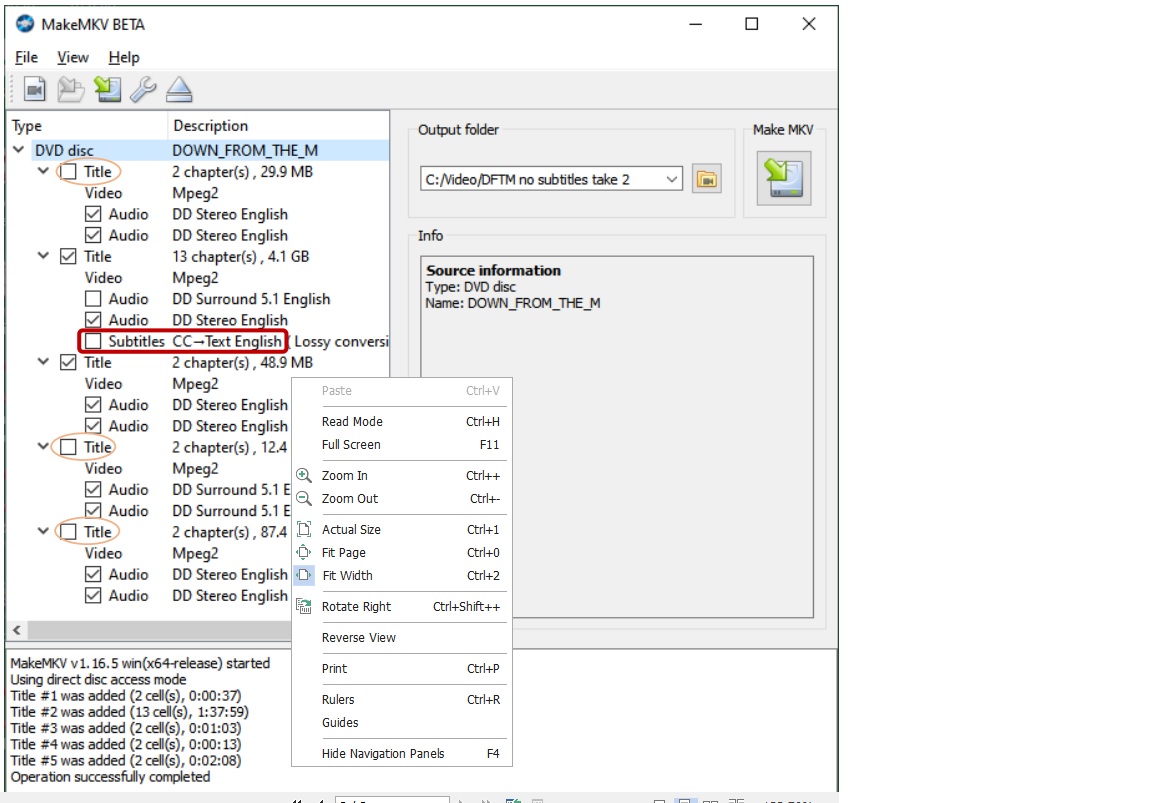Image resolution: width=1152 pixels, height=803 pixels.
Task: Open preferences via the wrench icon
Action: [143, 90]
